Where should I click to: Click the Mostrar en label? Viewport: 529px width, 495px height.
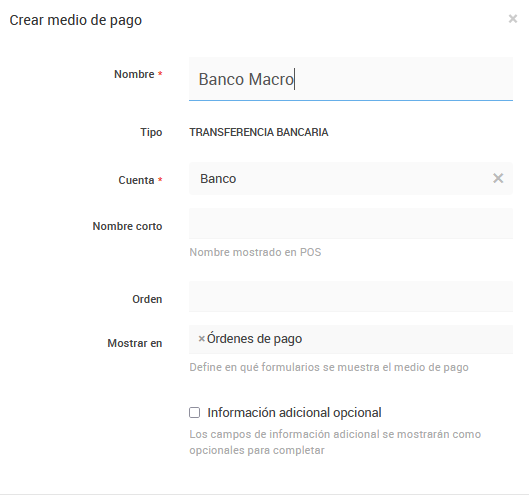click(x=135, y=343)
